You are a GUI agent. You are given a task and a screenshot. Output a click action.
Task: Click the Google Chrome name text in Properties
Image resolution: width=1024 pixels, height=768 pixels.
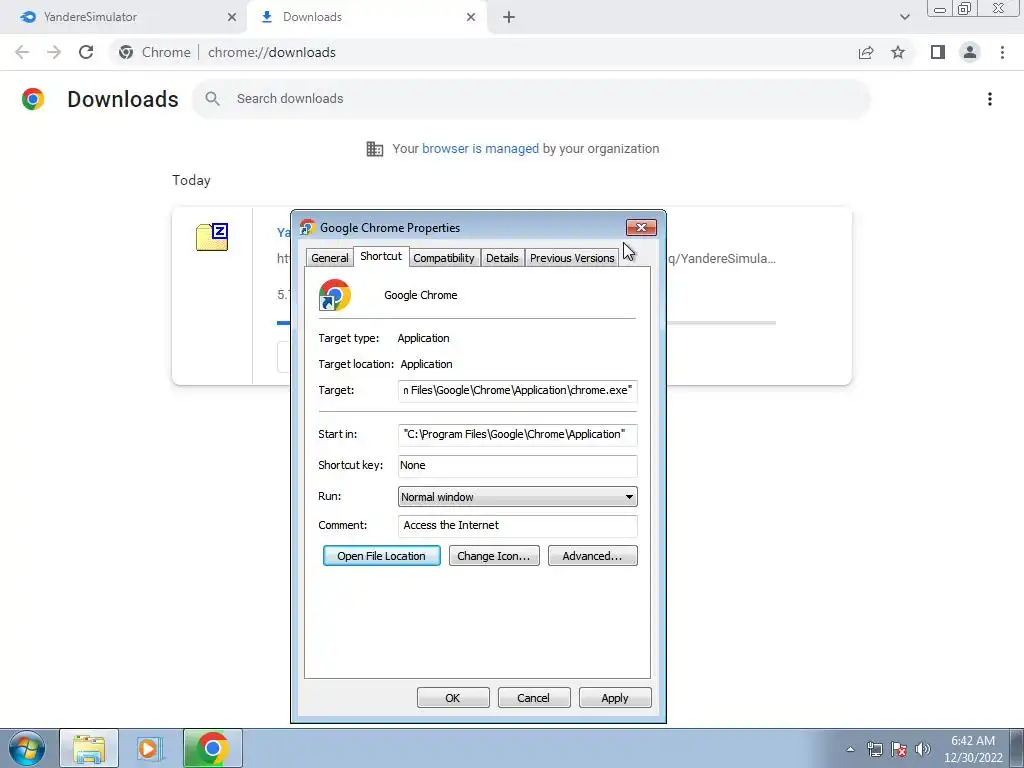tap(421, 295)
